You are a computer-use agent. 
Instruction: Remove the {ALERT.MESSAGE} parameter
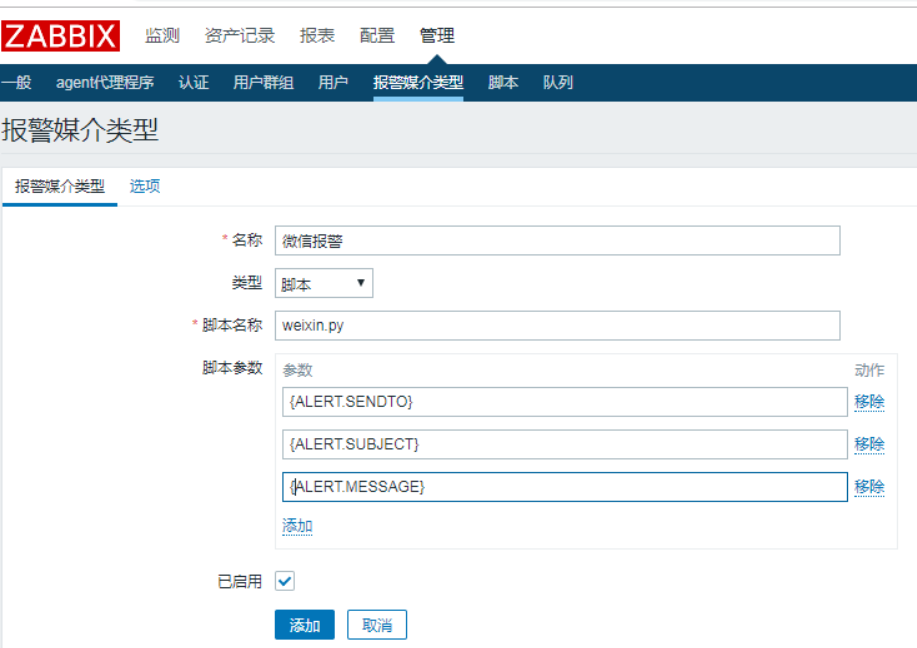(869, 487)
